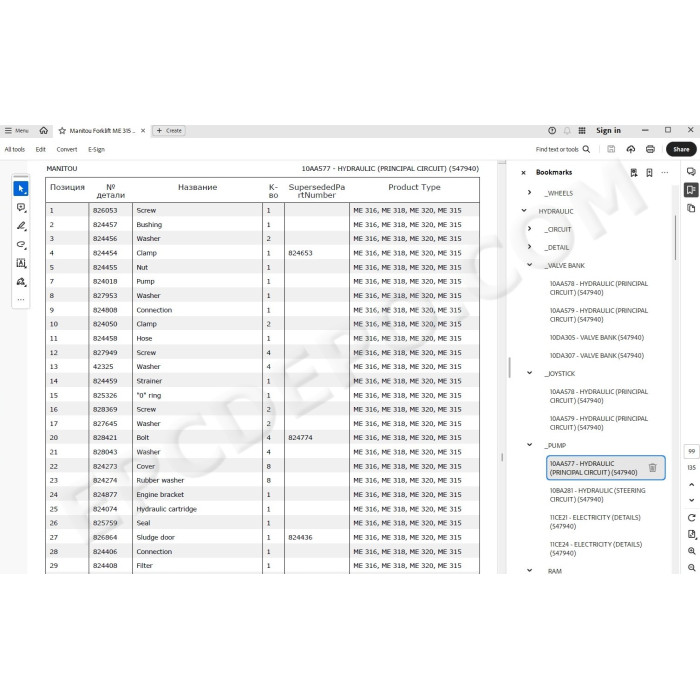Open the notifications bell icon
700x700 pixels.
[x=567, y=130]
